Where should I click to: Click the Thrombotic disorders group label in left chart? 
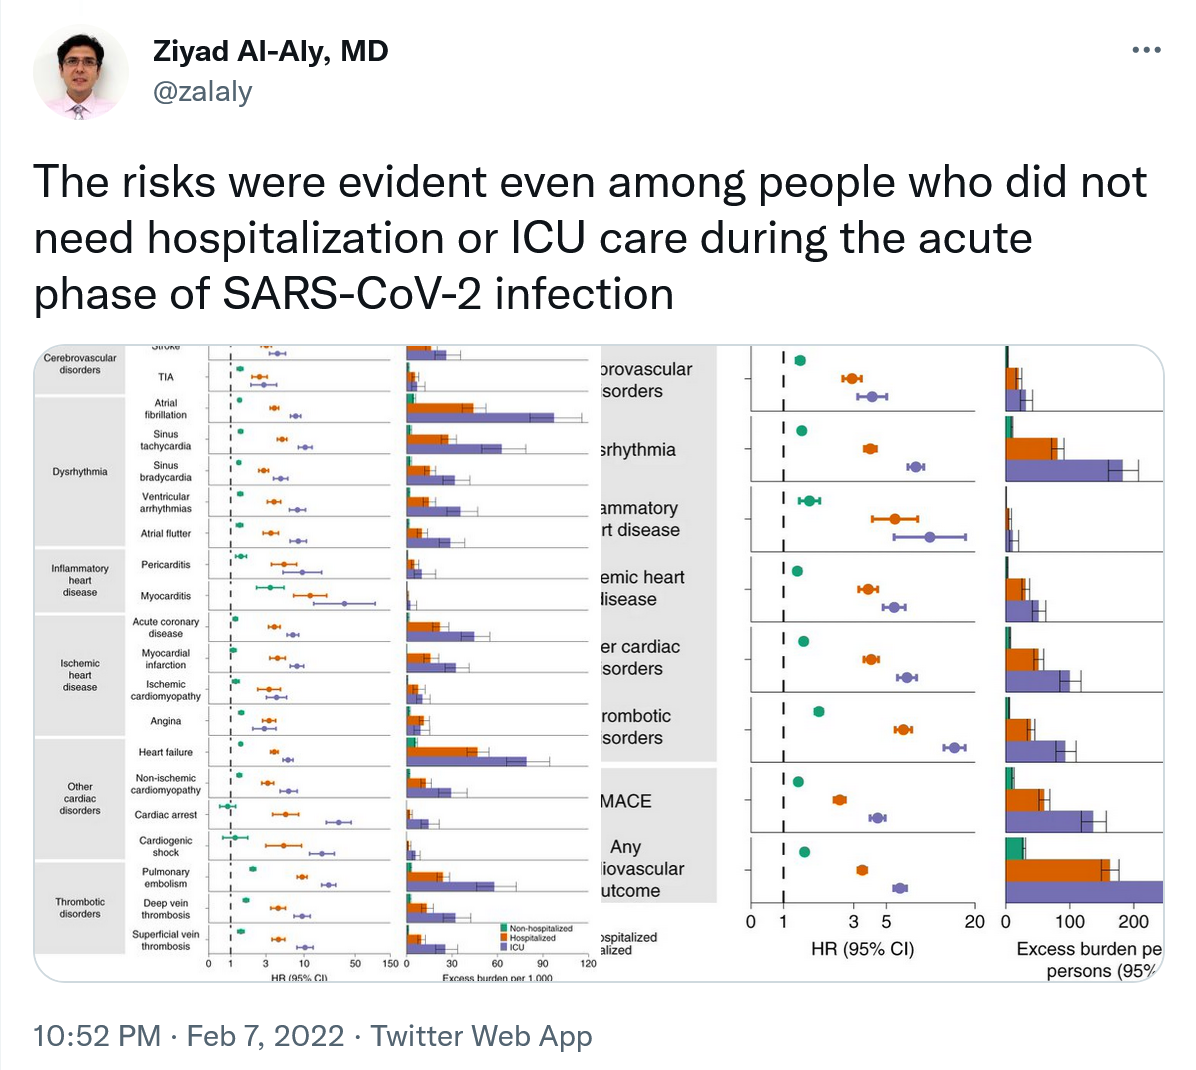(80, 908)
